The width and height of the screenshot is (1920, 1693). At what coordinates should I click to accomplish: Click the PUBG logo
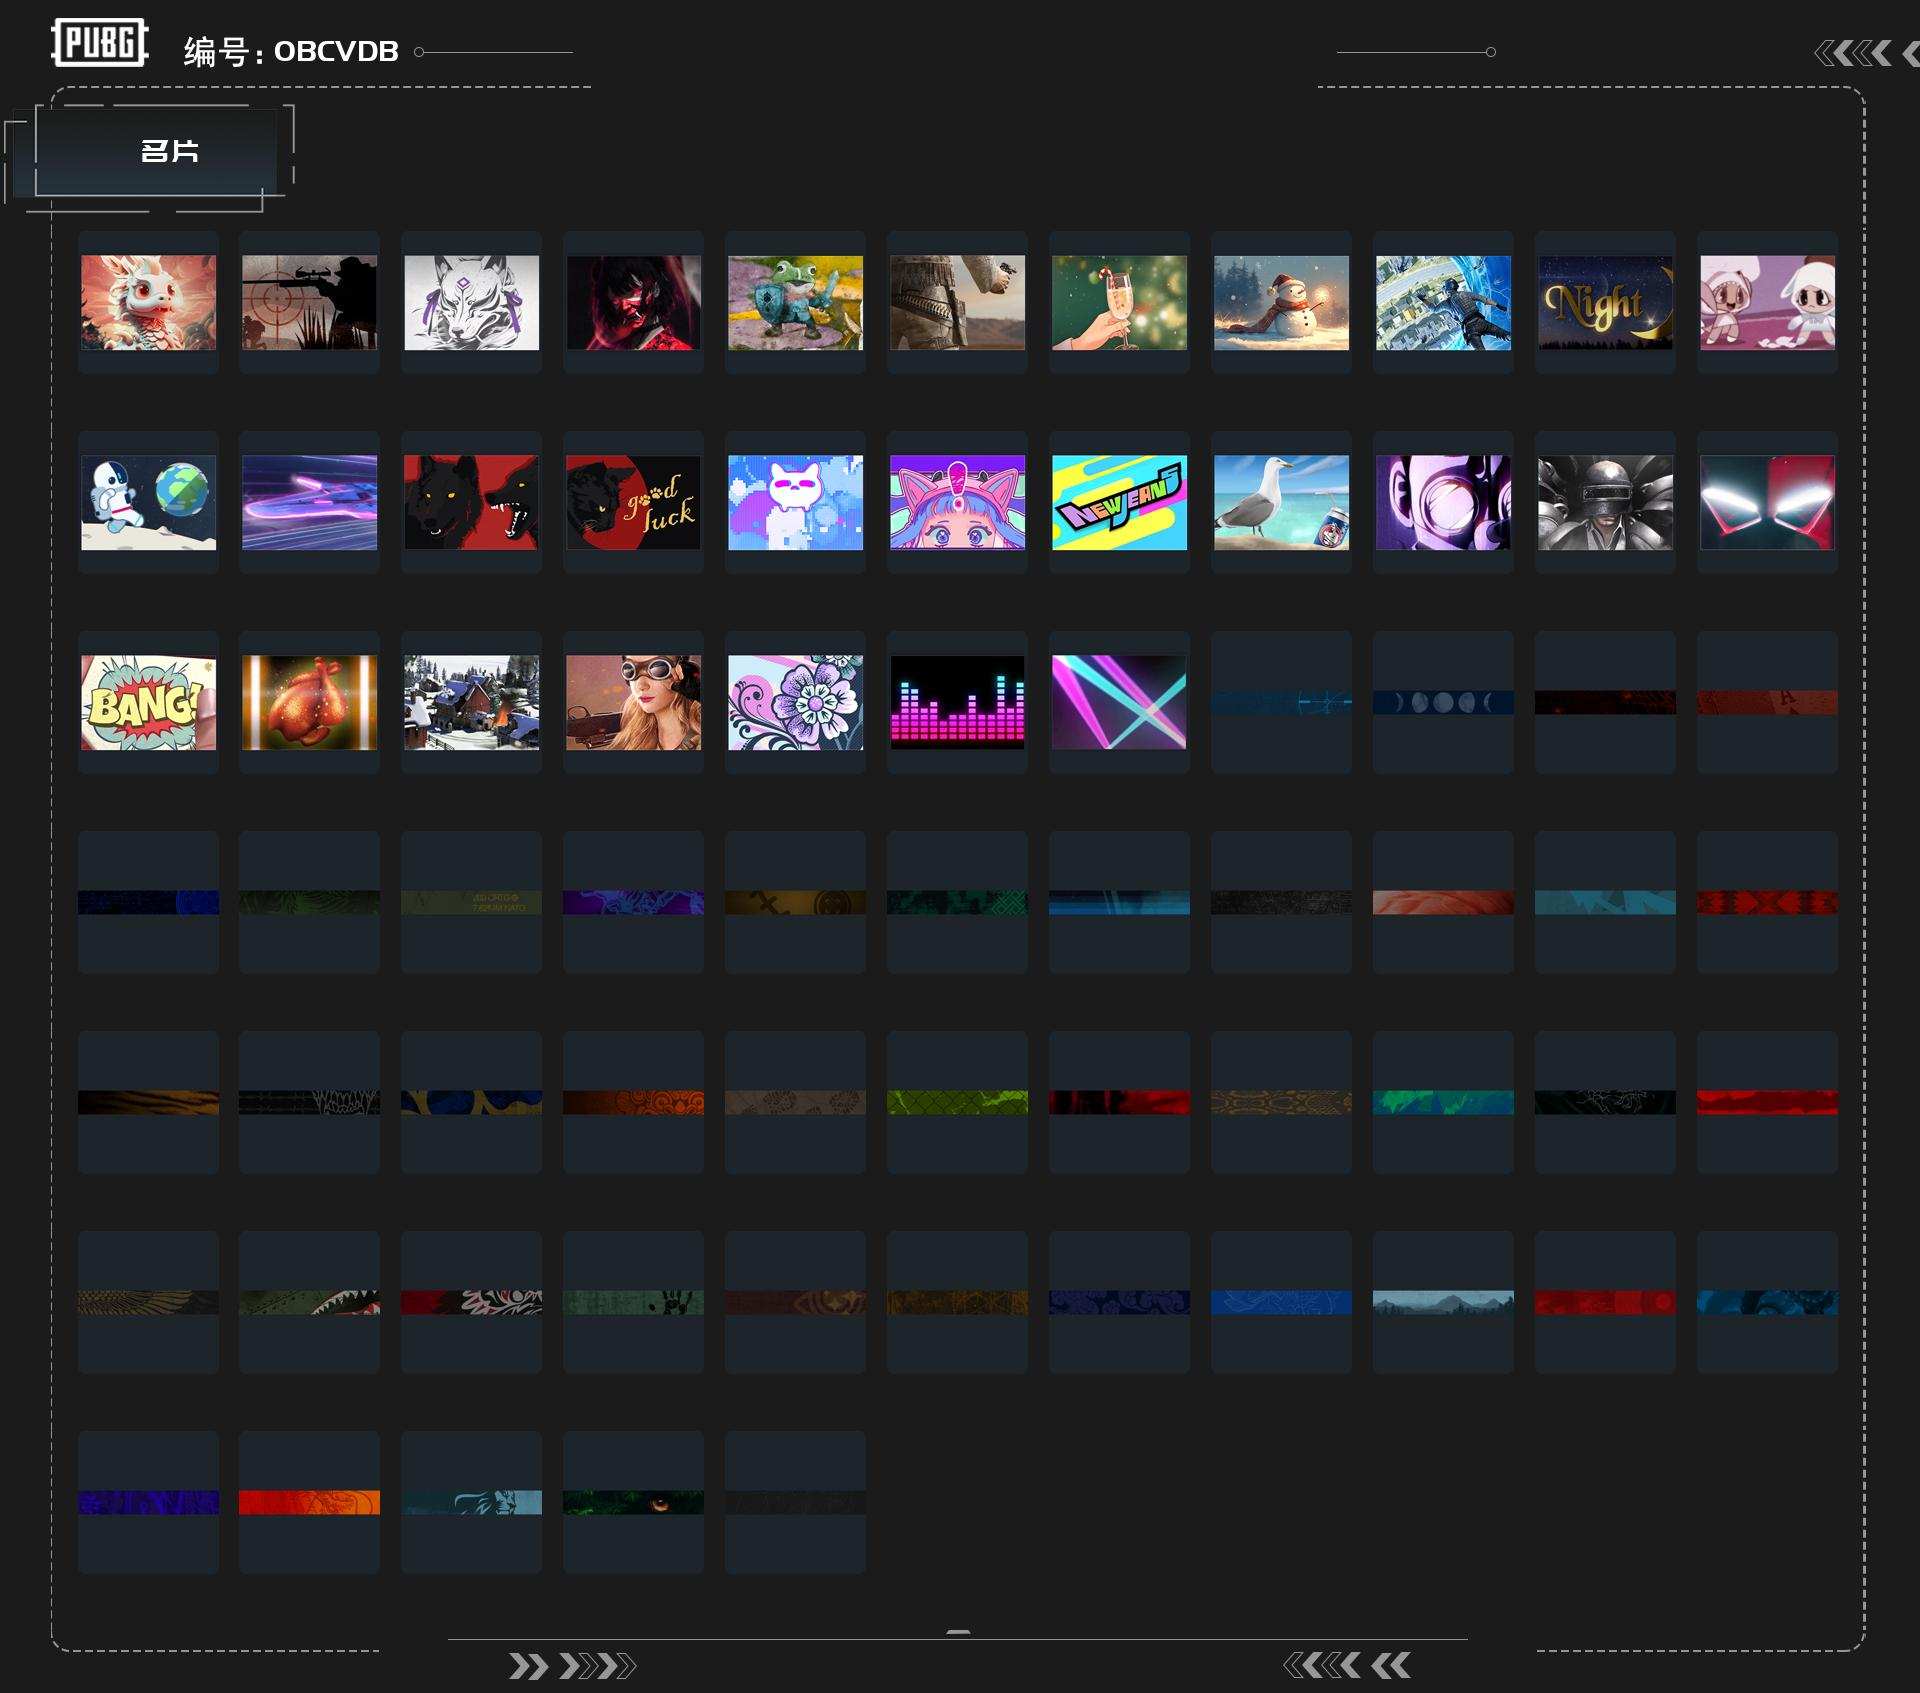[x=99, y=43]
